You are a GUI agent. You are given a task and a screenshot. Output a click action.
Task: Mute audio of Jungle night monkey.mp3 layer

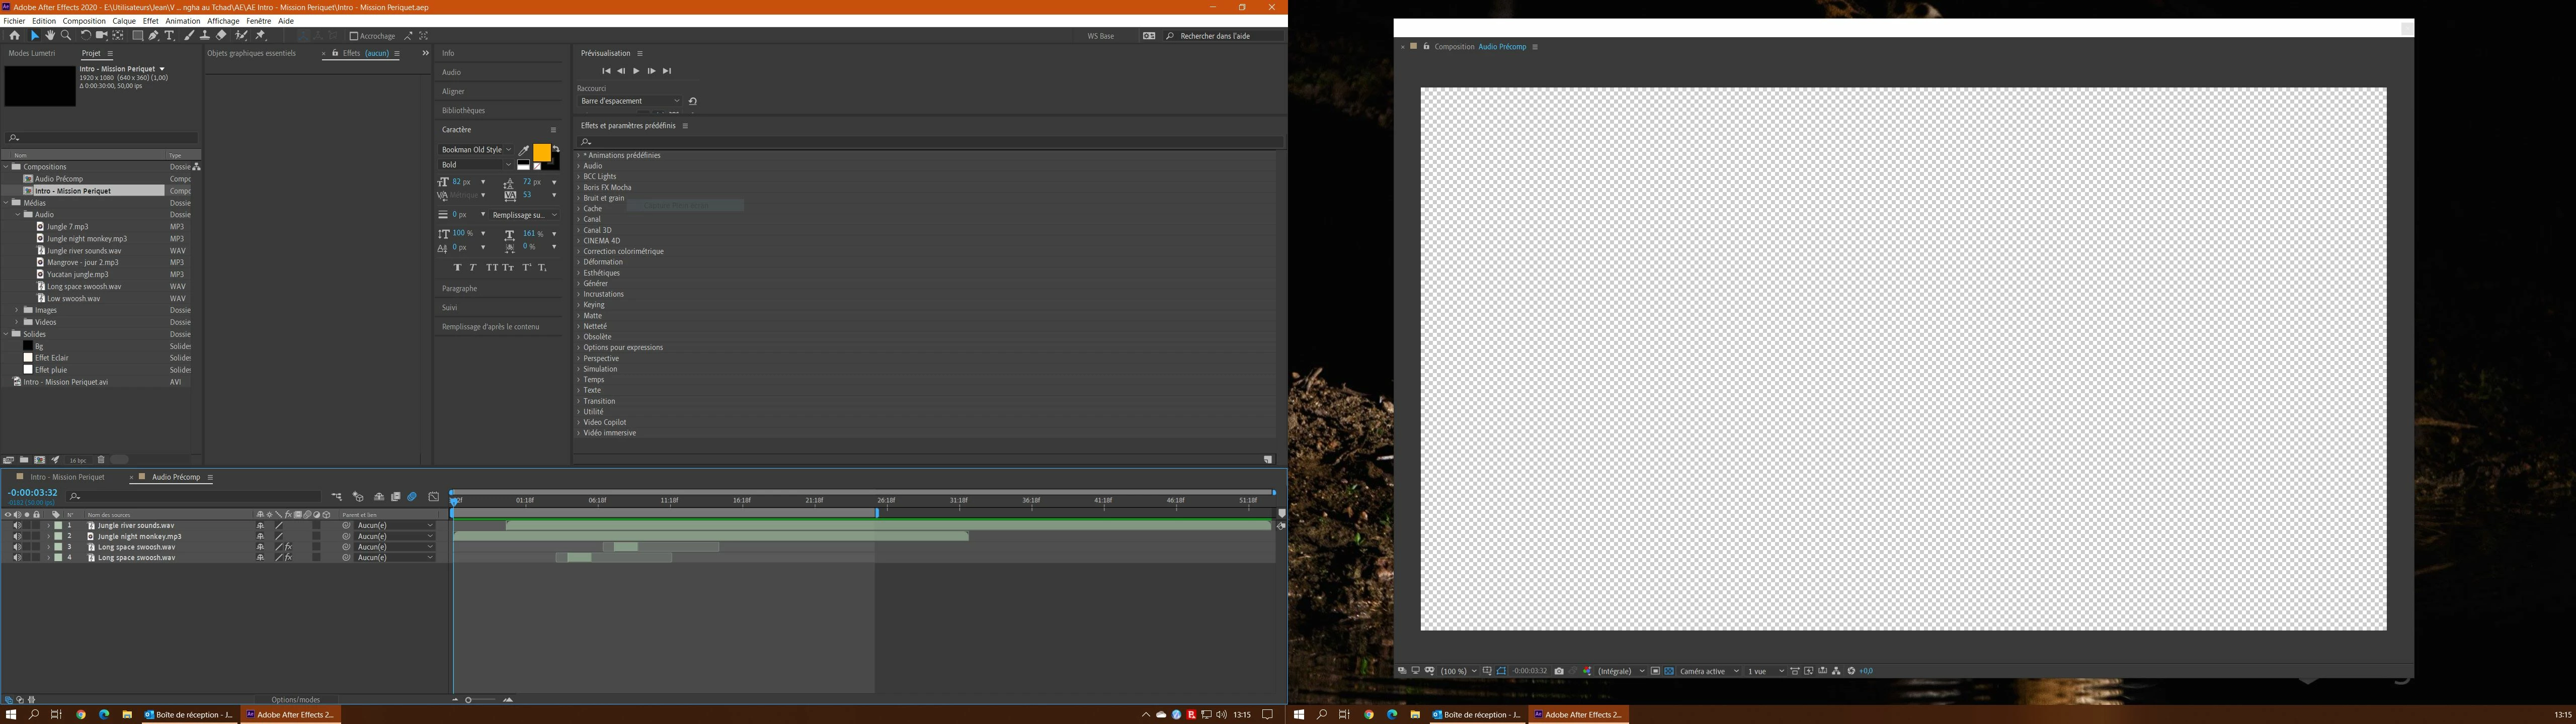[x=17, y=536]
